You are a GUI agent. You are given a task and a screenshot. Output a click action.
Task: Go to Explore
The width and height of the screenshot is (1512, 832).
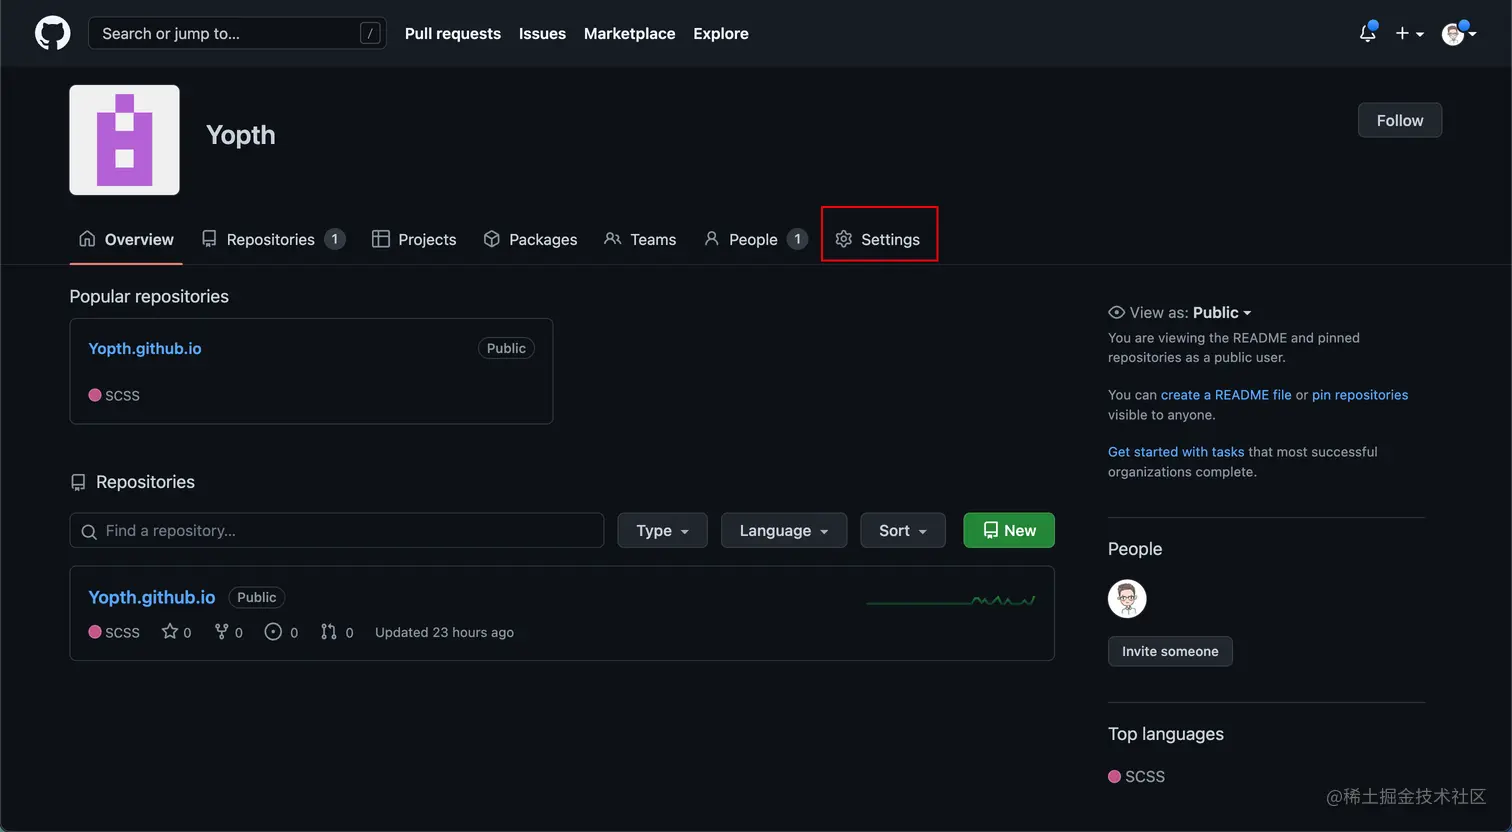point(721,33)
